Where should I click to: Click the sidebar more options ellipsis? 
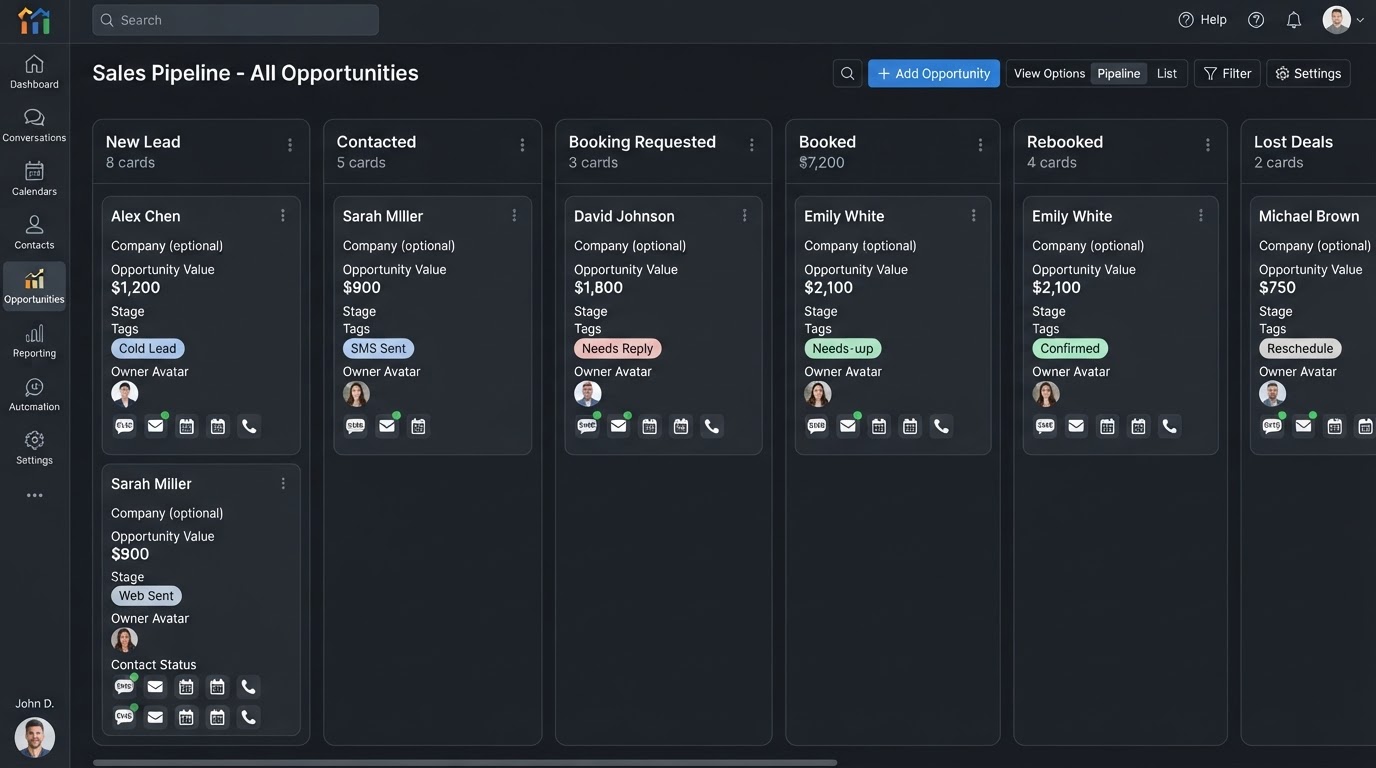point(34,495)
